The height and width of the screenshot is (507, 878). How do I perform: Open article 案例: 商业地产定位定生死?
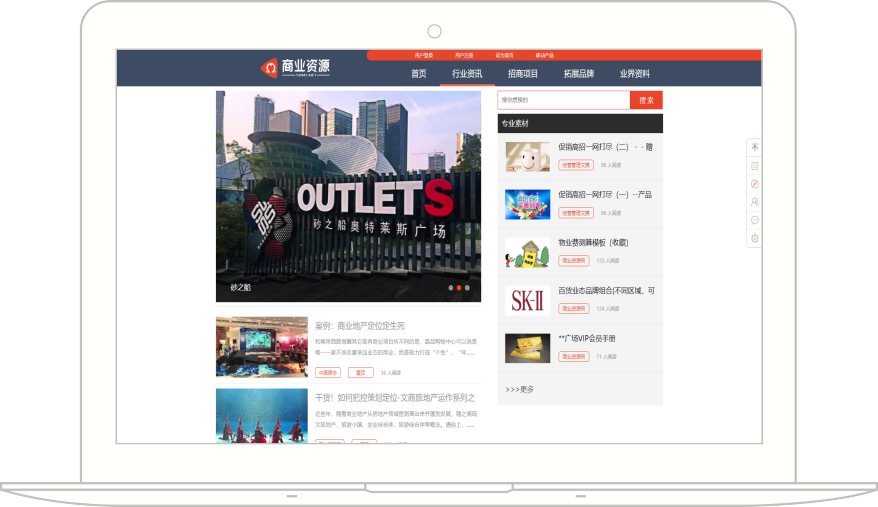click(x=359, y=326)
